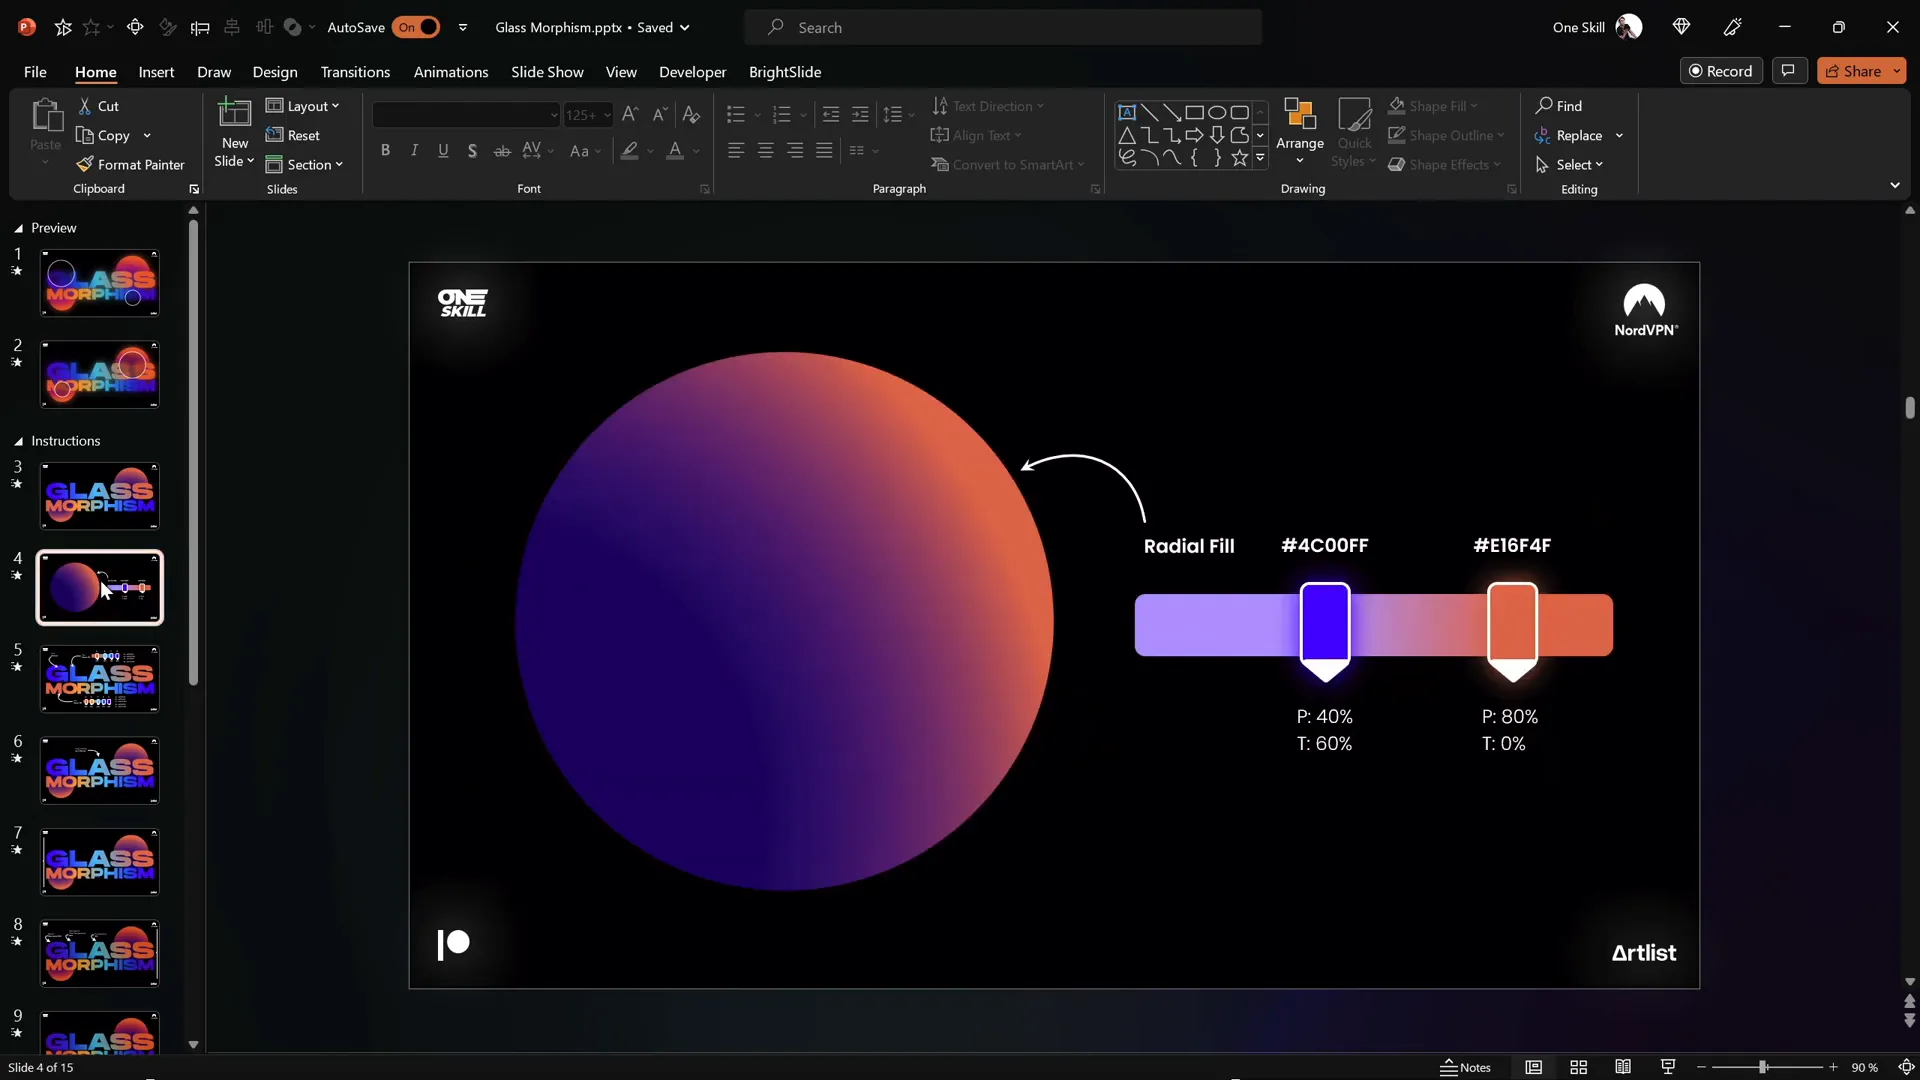This screenshot has height=1080, width=1920.
Task: Switch to the Transitions tab
Action: (355, 72)
